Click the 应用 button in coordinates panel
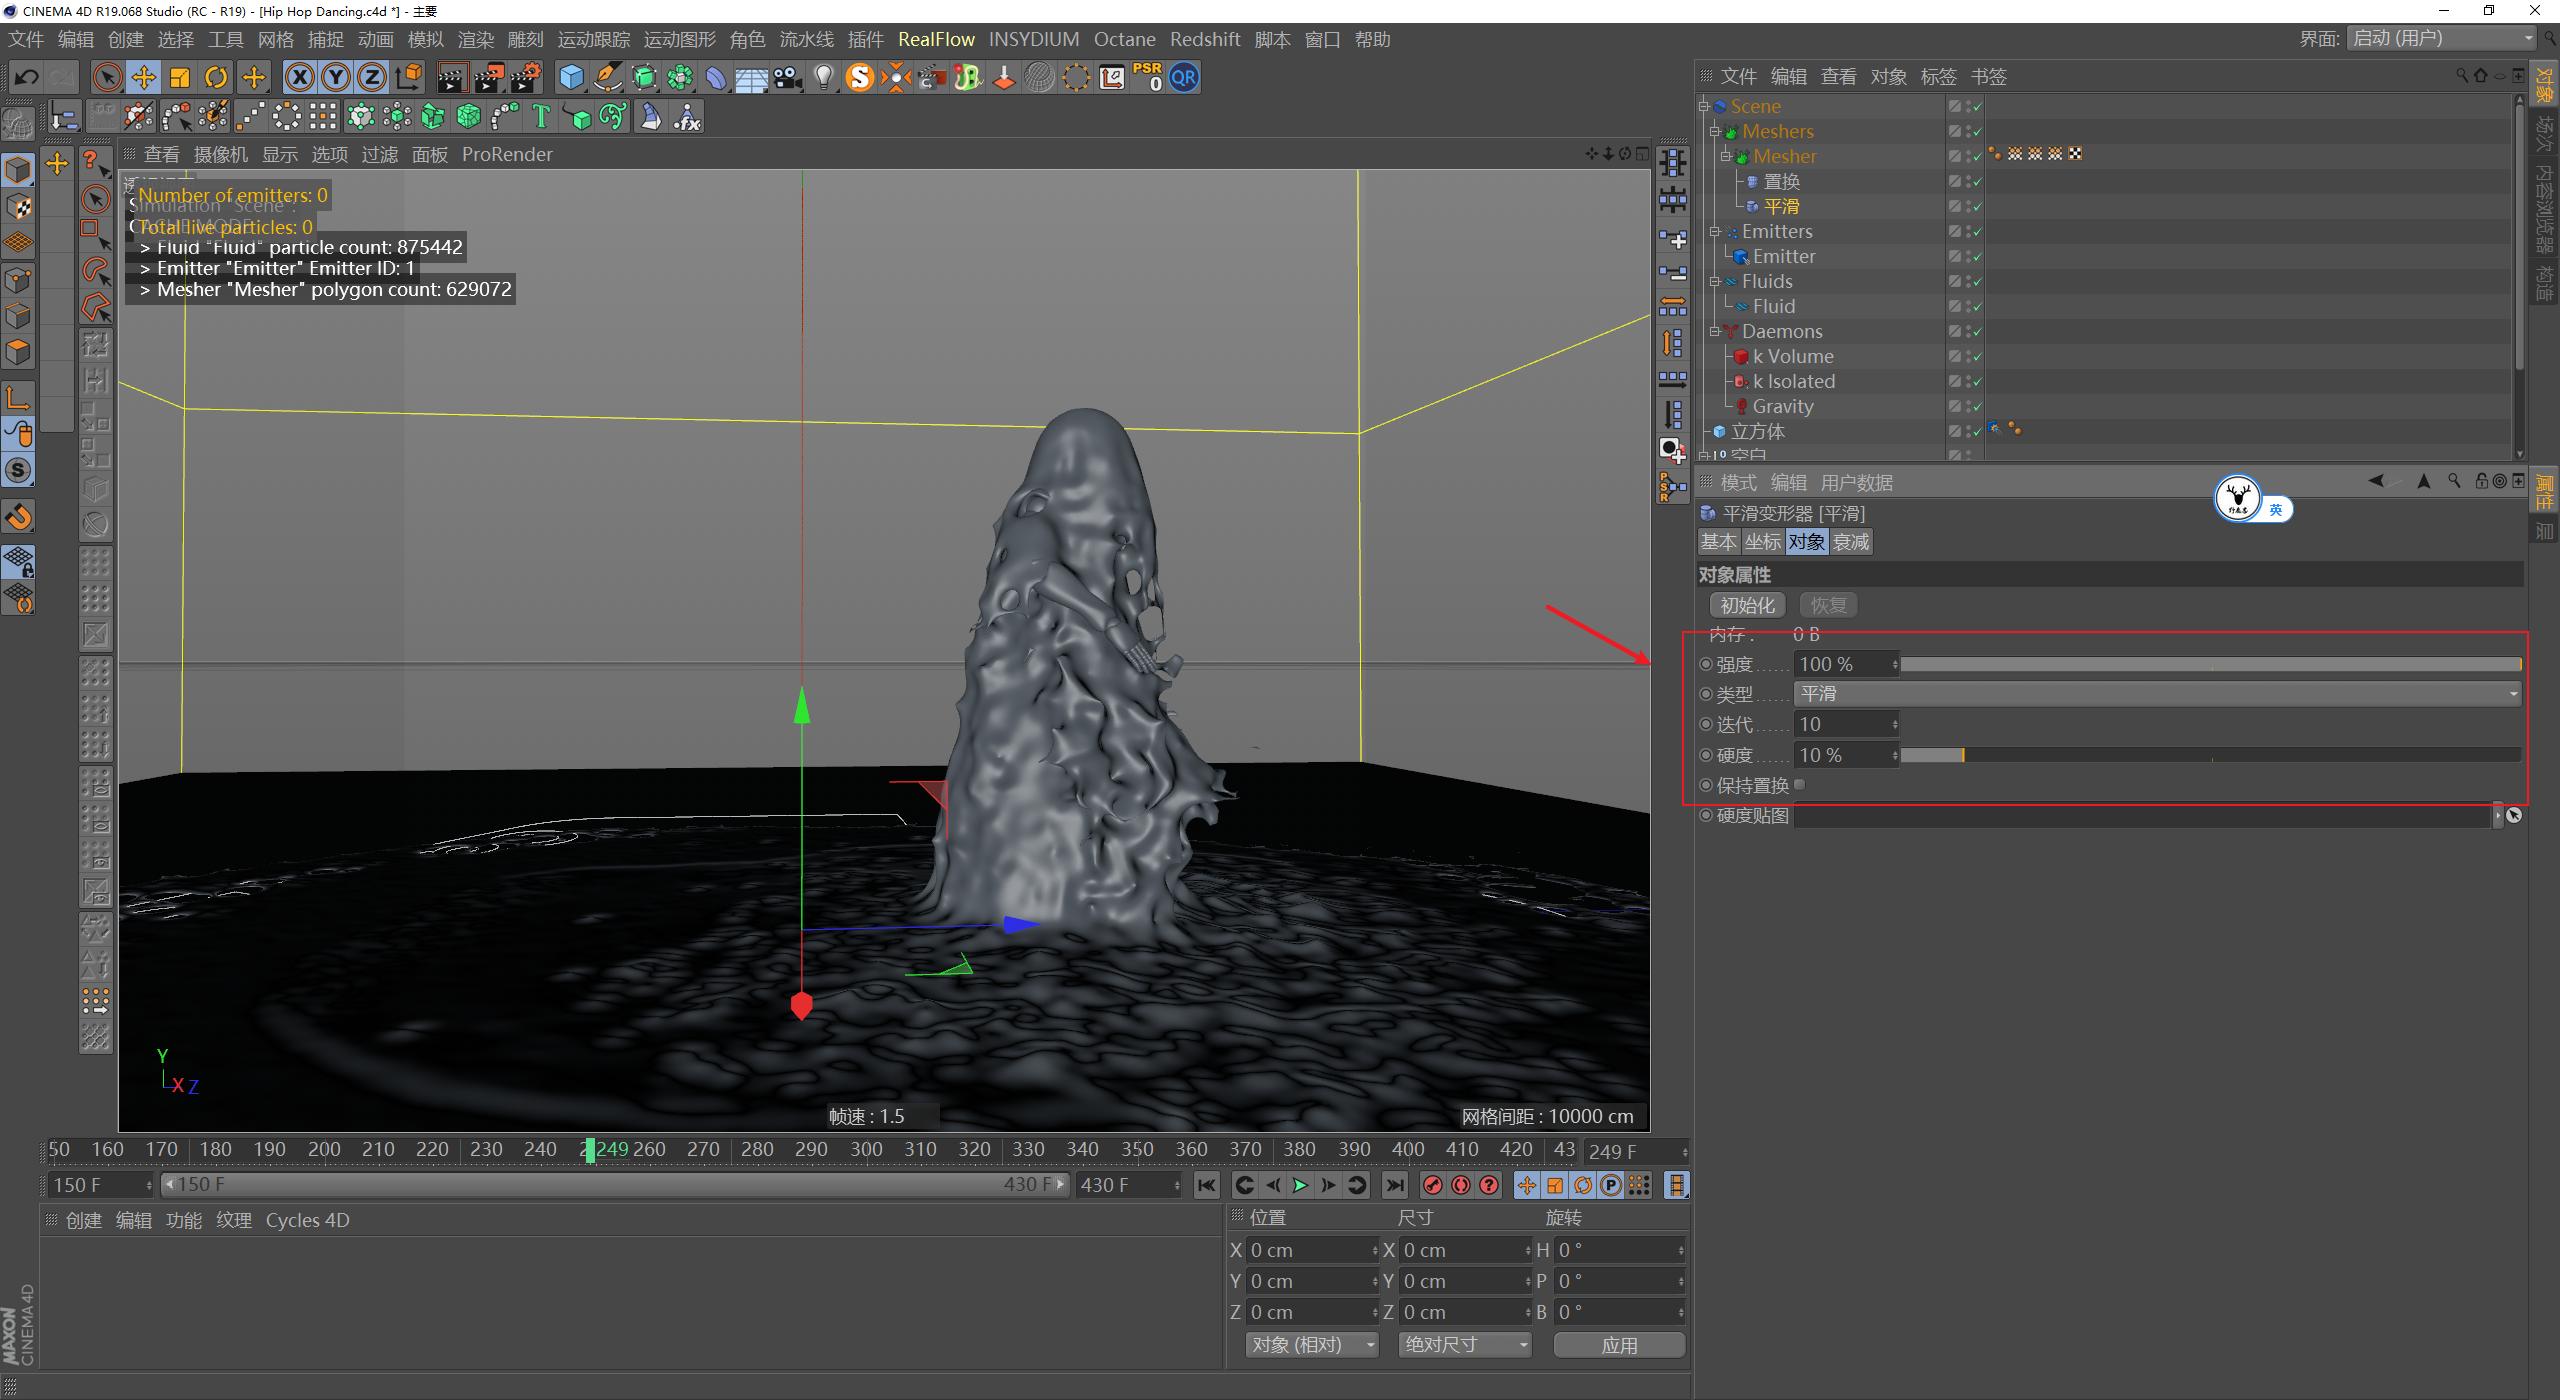 (x=1618, y=1345)
